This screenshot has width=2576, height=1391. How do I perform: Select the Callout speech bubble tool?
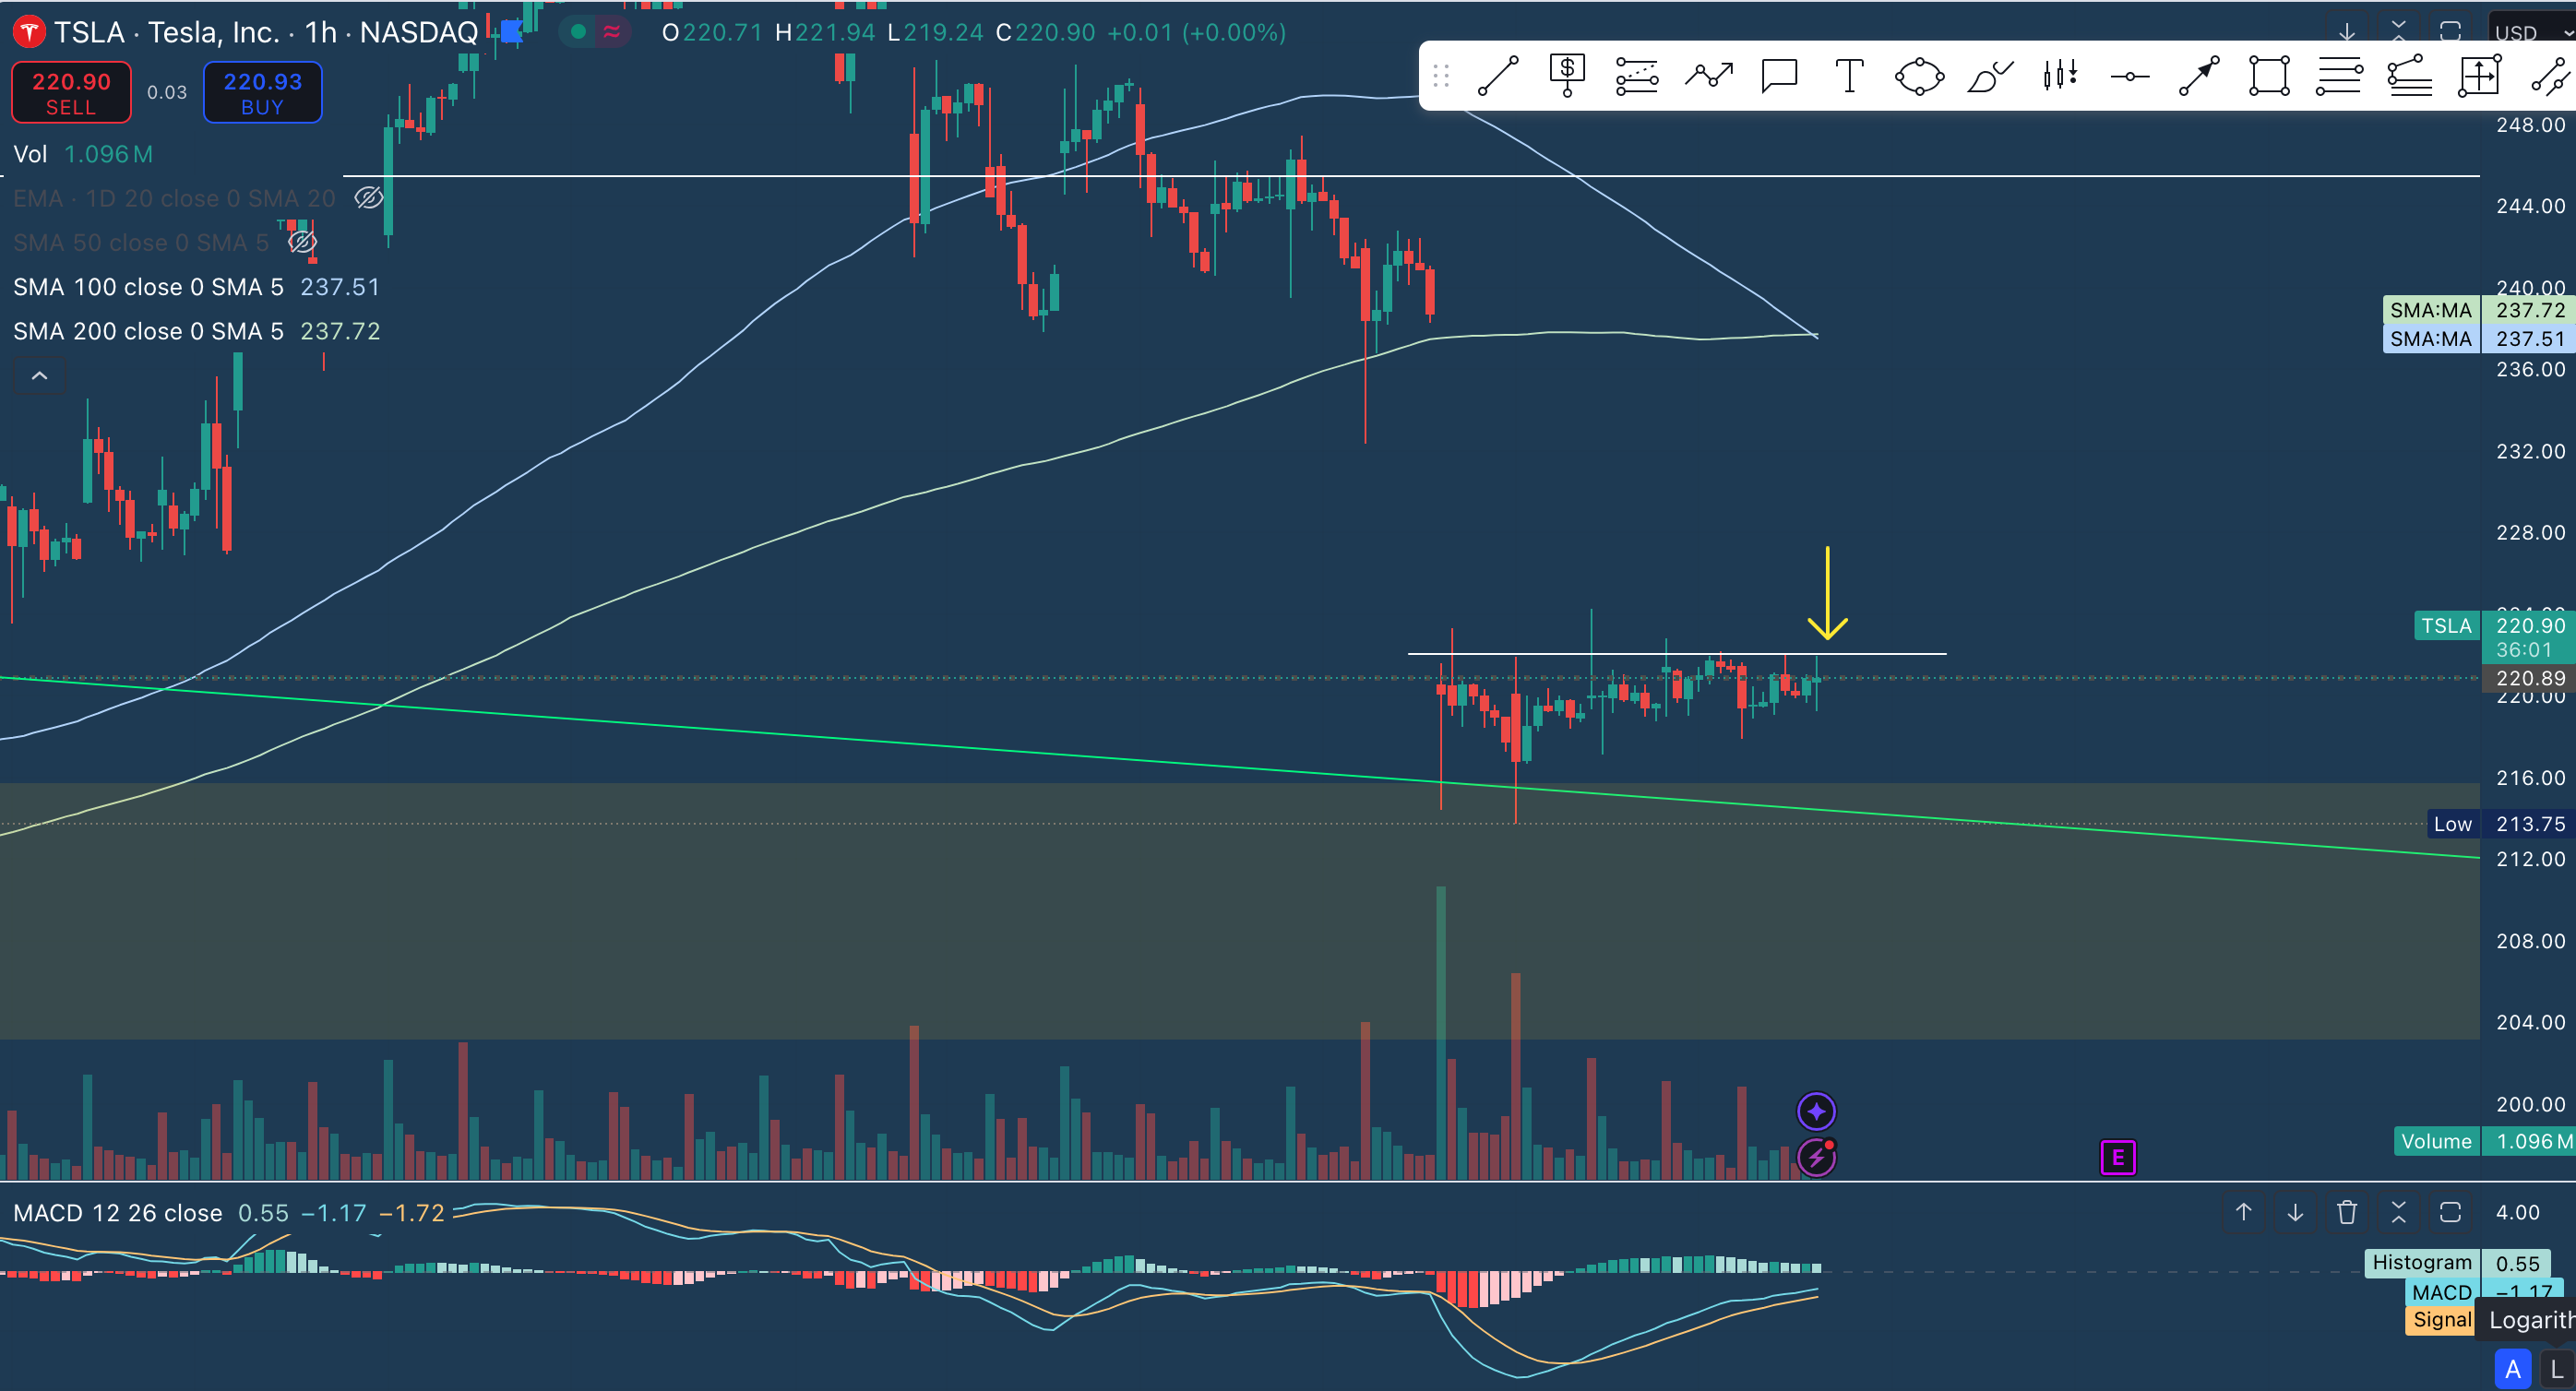(1779, 76)
